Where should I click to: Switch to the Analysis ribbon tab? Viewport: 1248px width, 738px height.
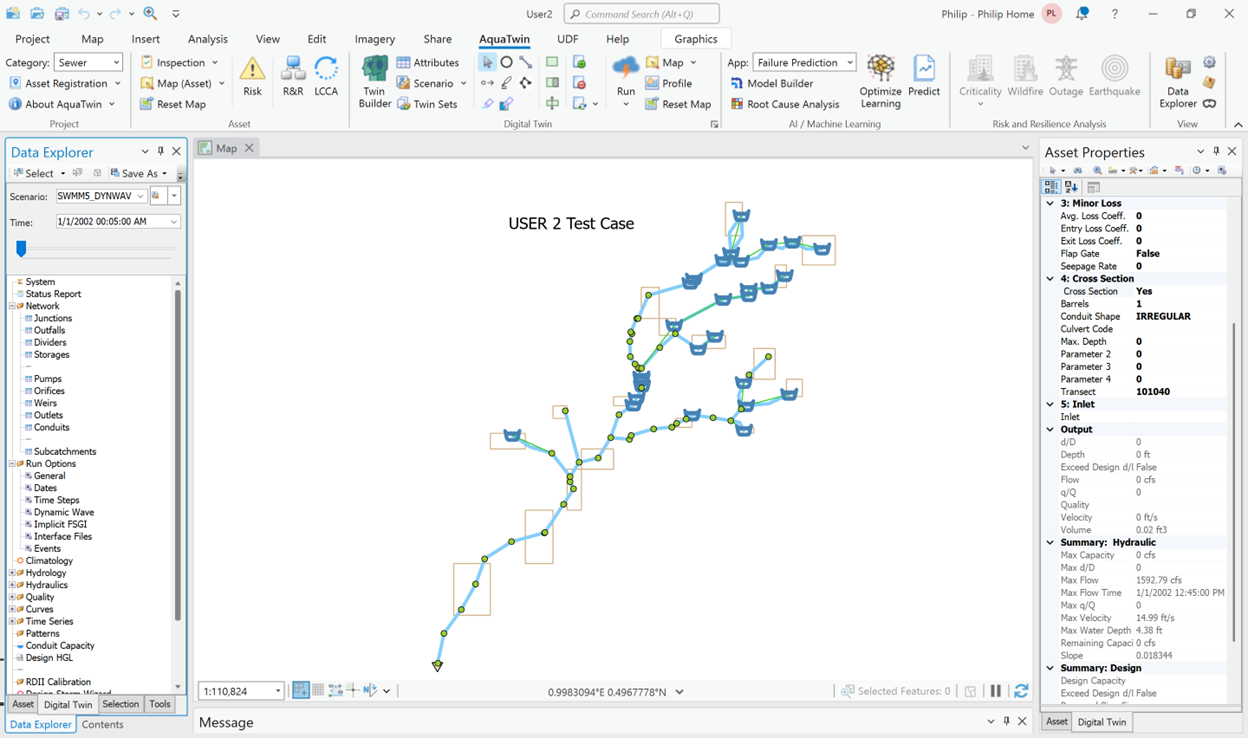[x=208, y=39]
